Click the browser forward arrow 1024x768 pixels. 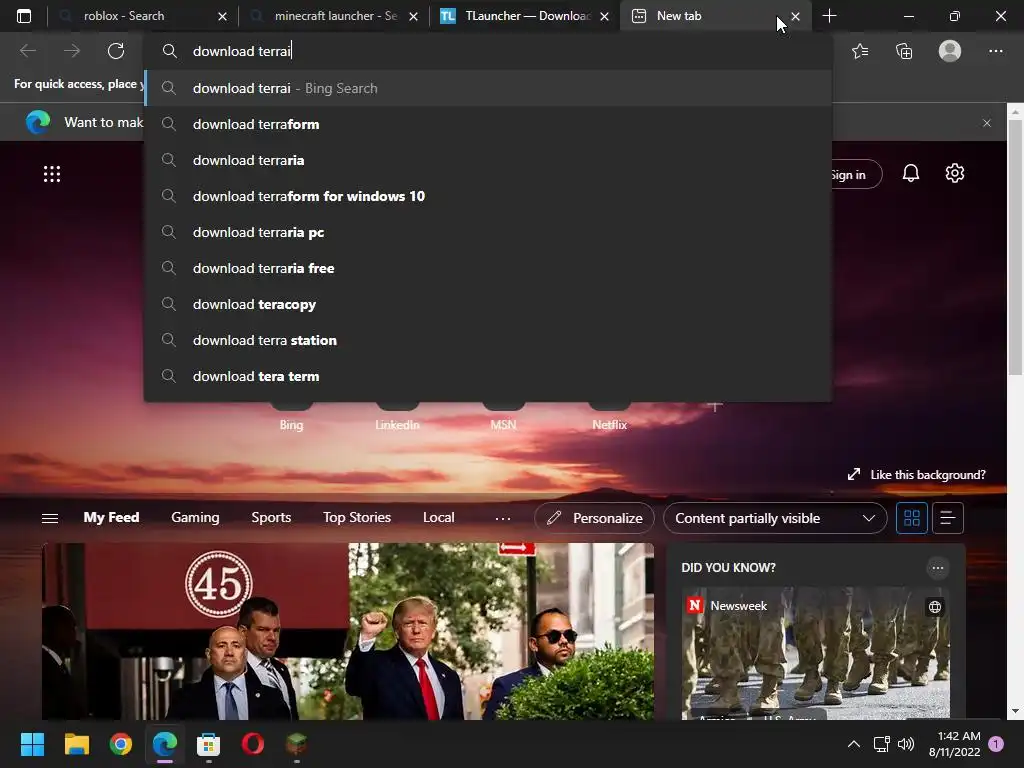tap(72, 50)
